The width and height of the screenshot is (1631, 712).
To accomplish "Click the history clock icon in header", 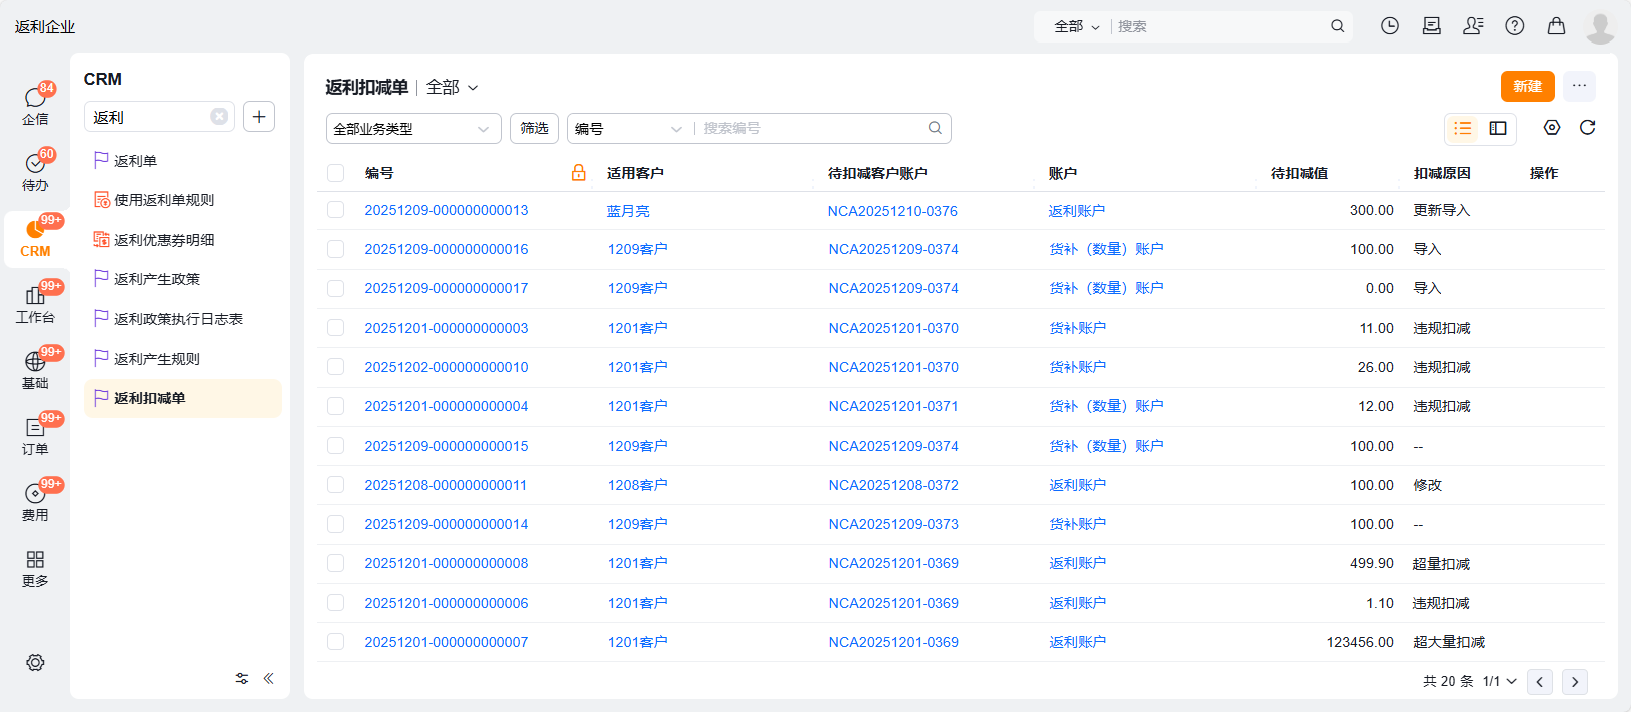I will click(x=1390, y=26).
